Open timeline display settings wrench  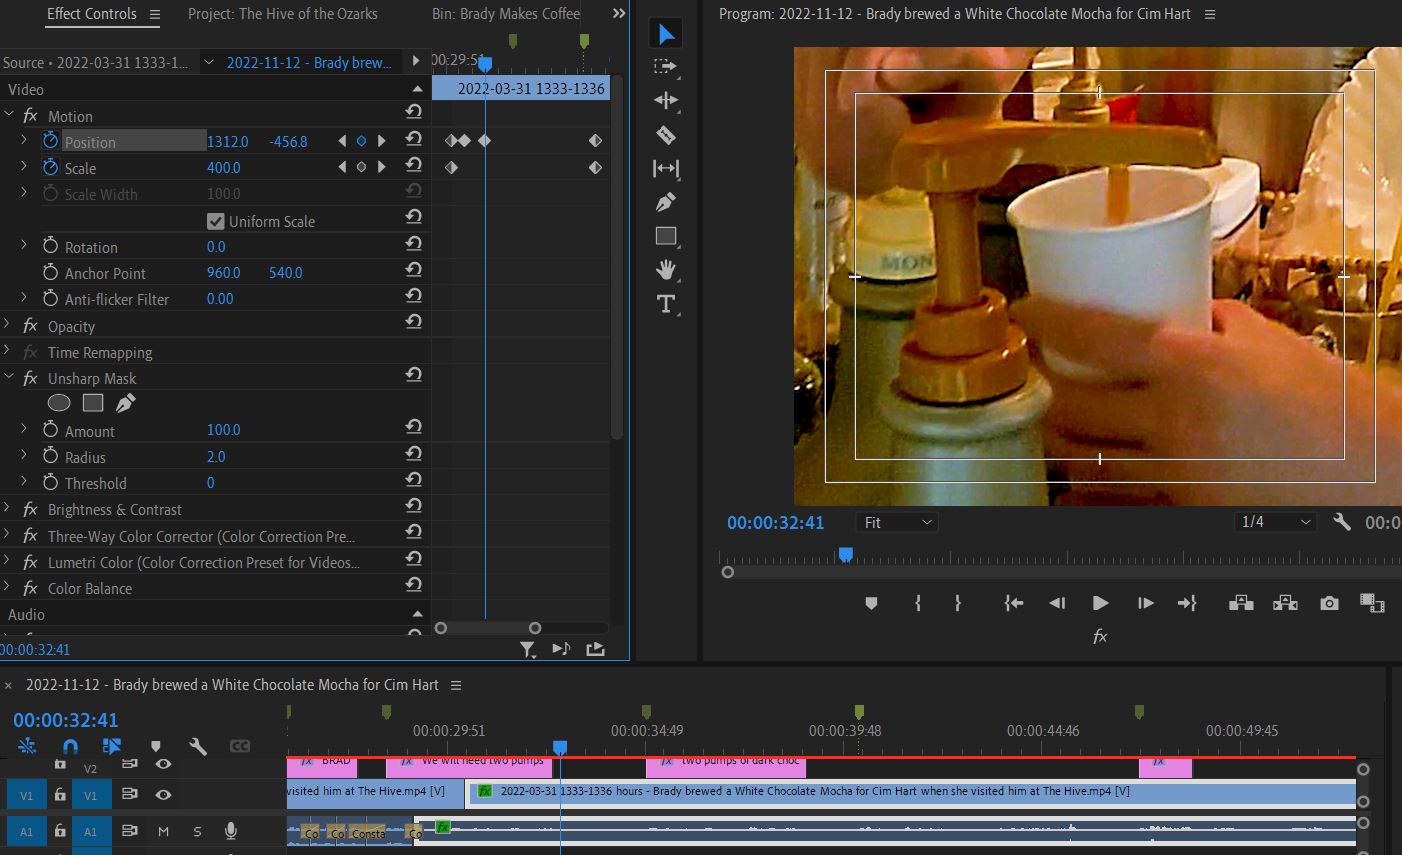(198, 746)
